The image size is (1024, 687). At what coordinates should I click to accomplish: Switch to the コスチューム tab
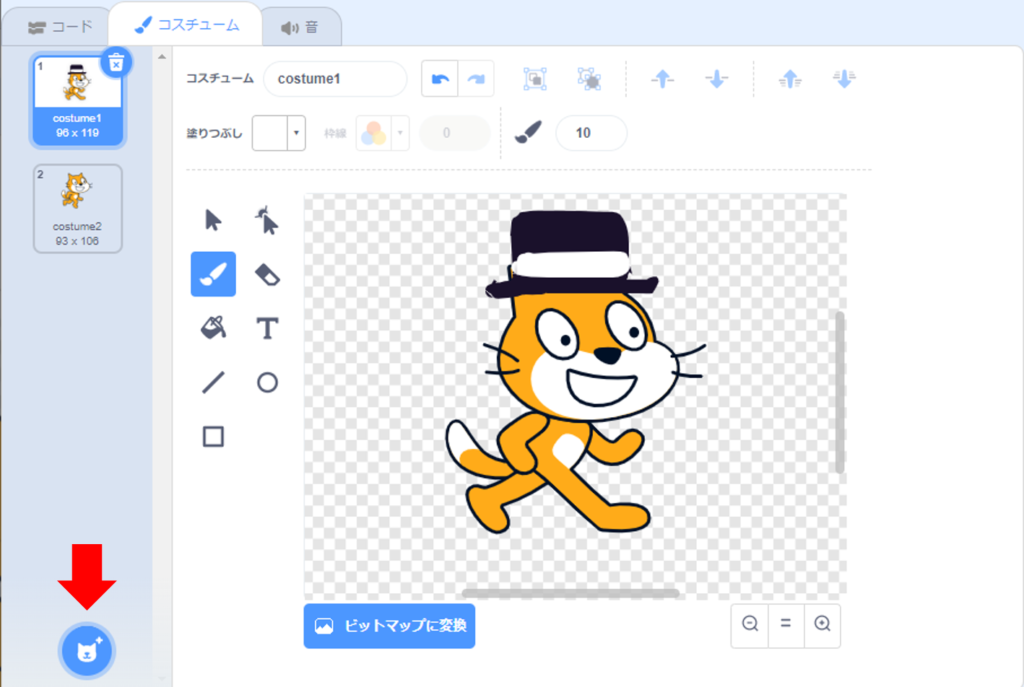[186, 25]
